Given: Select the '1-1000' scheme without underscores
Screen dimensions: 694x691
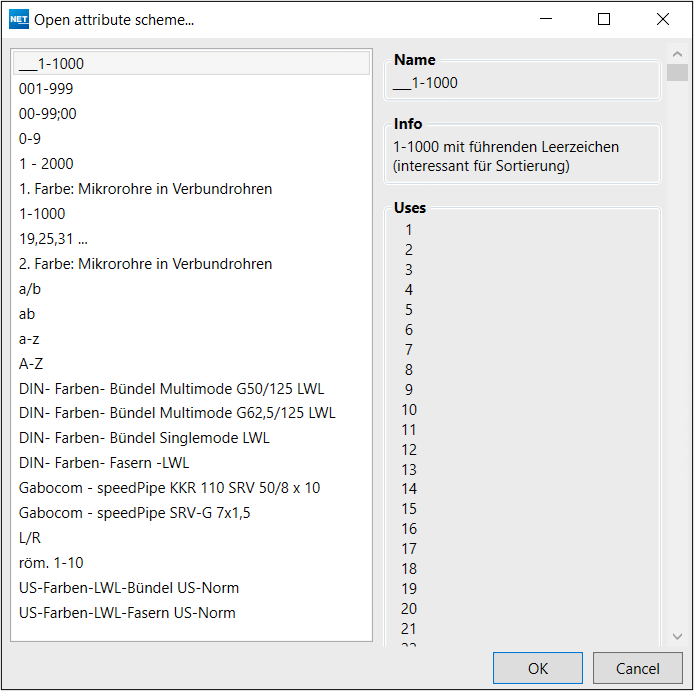Looking at the screenshot, I should tap(192, 214).
